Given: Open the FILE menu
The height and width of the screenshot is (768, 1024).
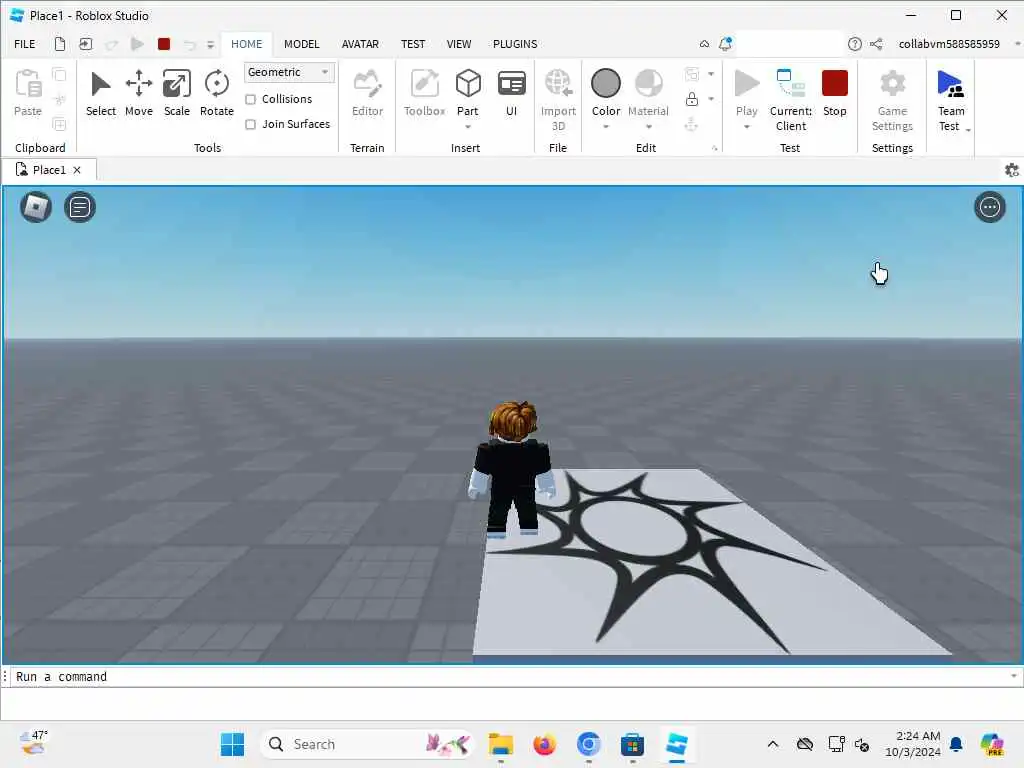Looking at the screenshot, I should pos(25,44).
